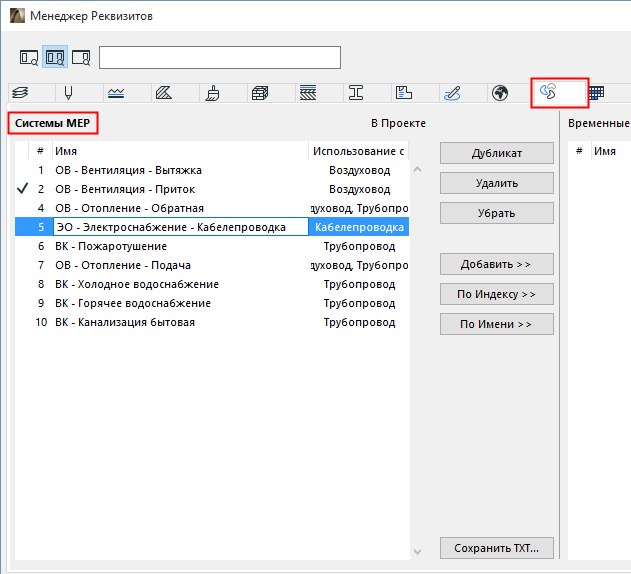Click the attribute search text field
The width and height of the screenshot is (631, 574).
pyautogui.click(x=220, y=57)
